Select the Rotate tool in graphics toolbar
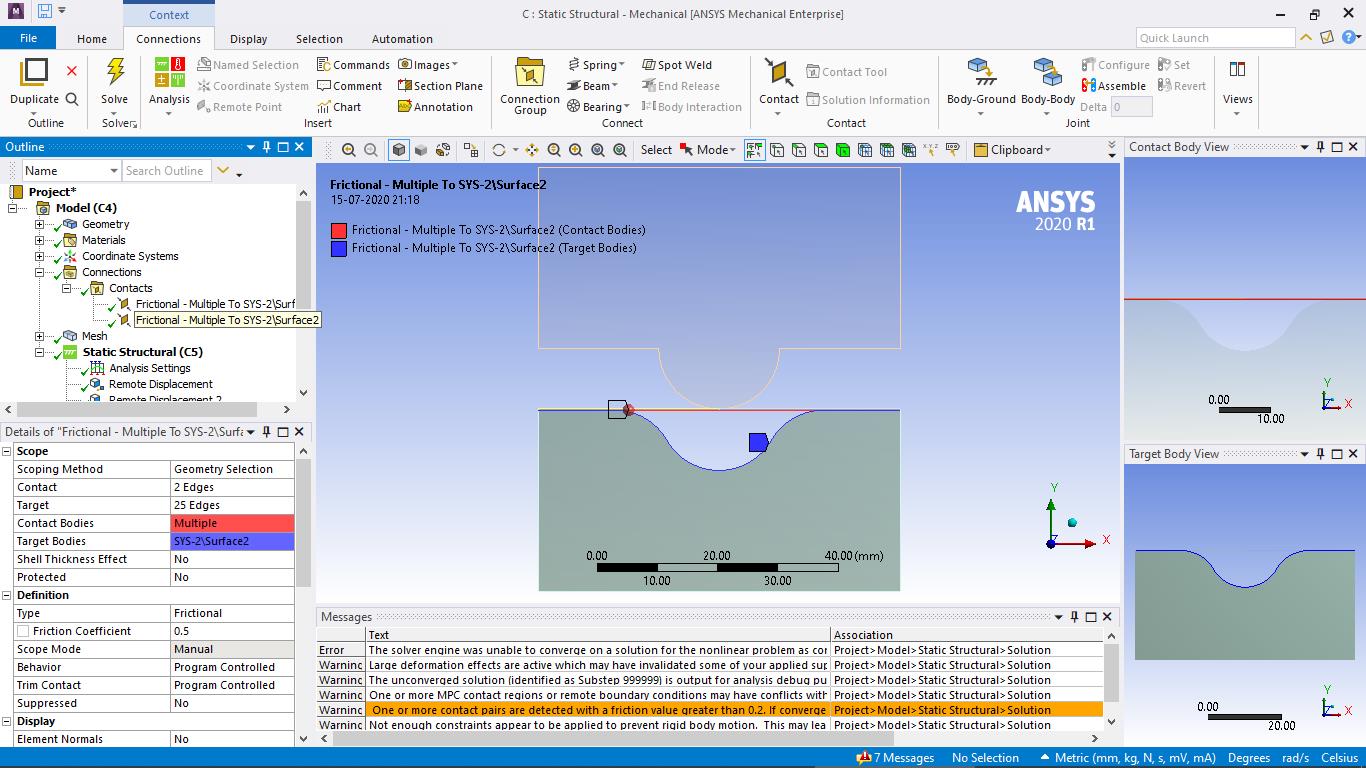This screenshot has height=768, width=1366. pyautogui.click(x=499, y=150)
